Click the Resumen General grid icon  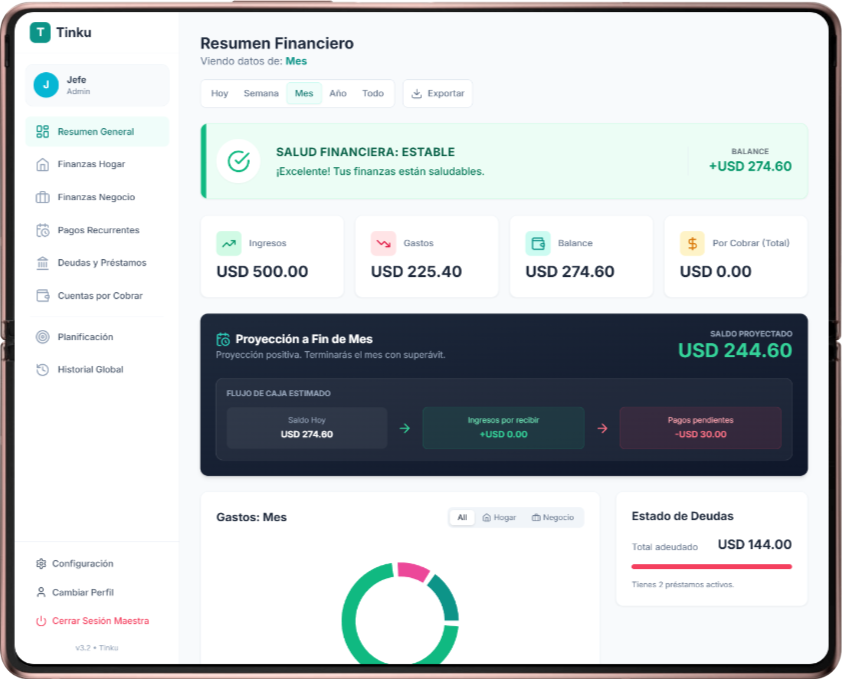tap(42, 132)
